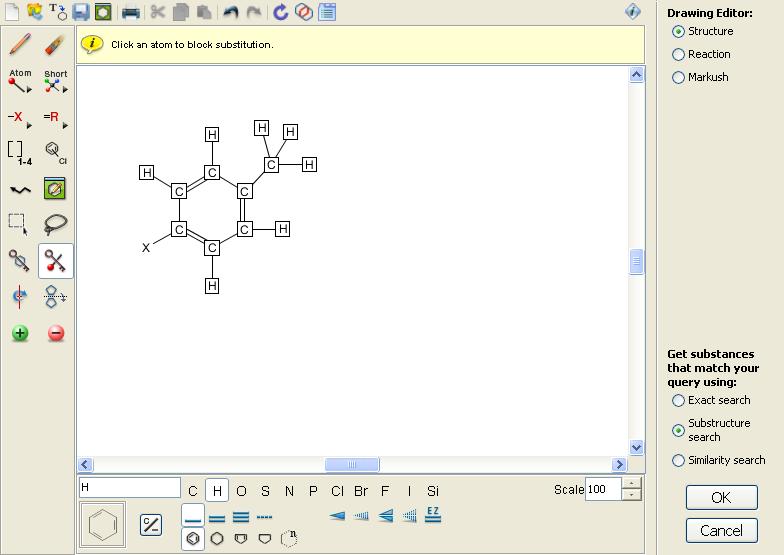784x555 pixels.
Task: Toggle the double bond type
Action: tap(216, 518)
